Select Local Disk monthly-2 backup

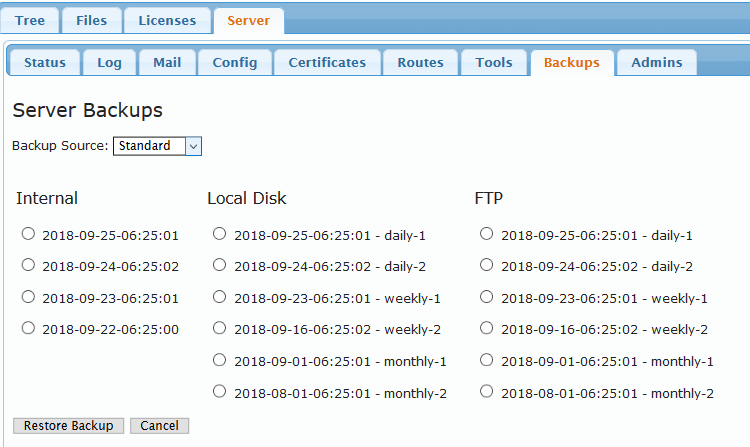(x=219, y=391)
